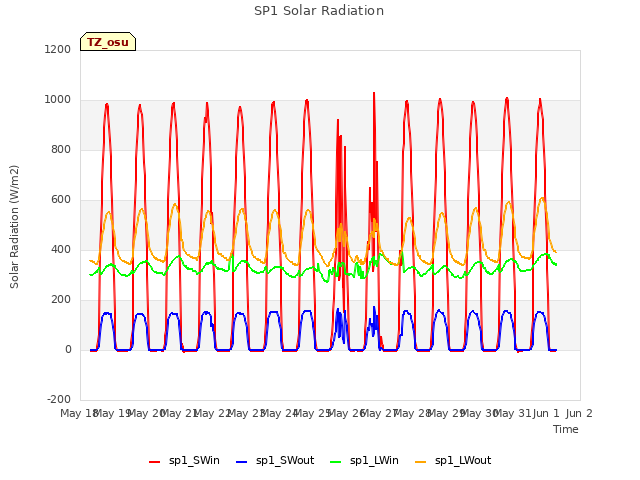This screenshot has width=640, height=480.
Task: Click the blue sp1_SWout legend color marker
Action: tap(242, 462)
